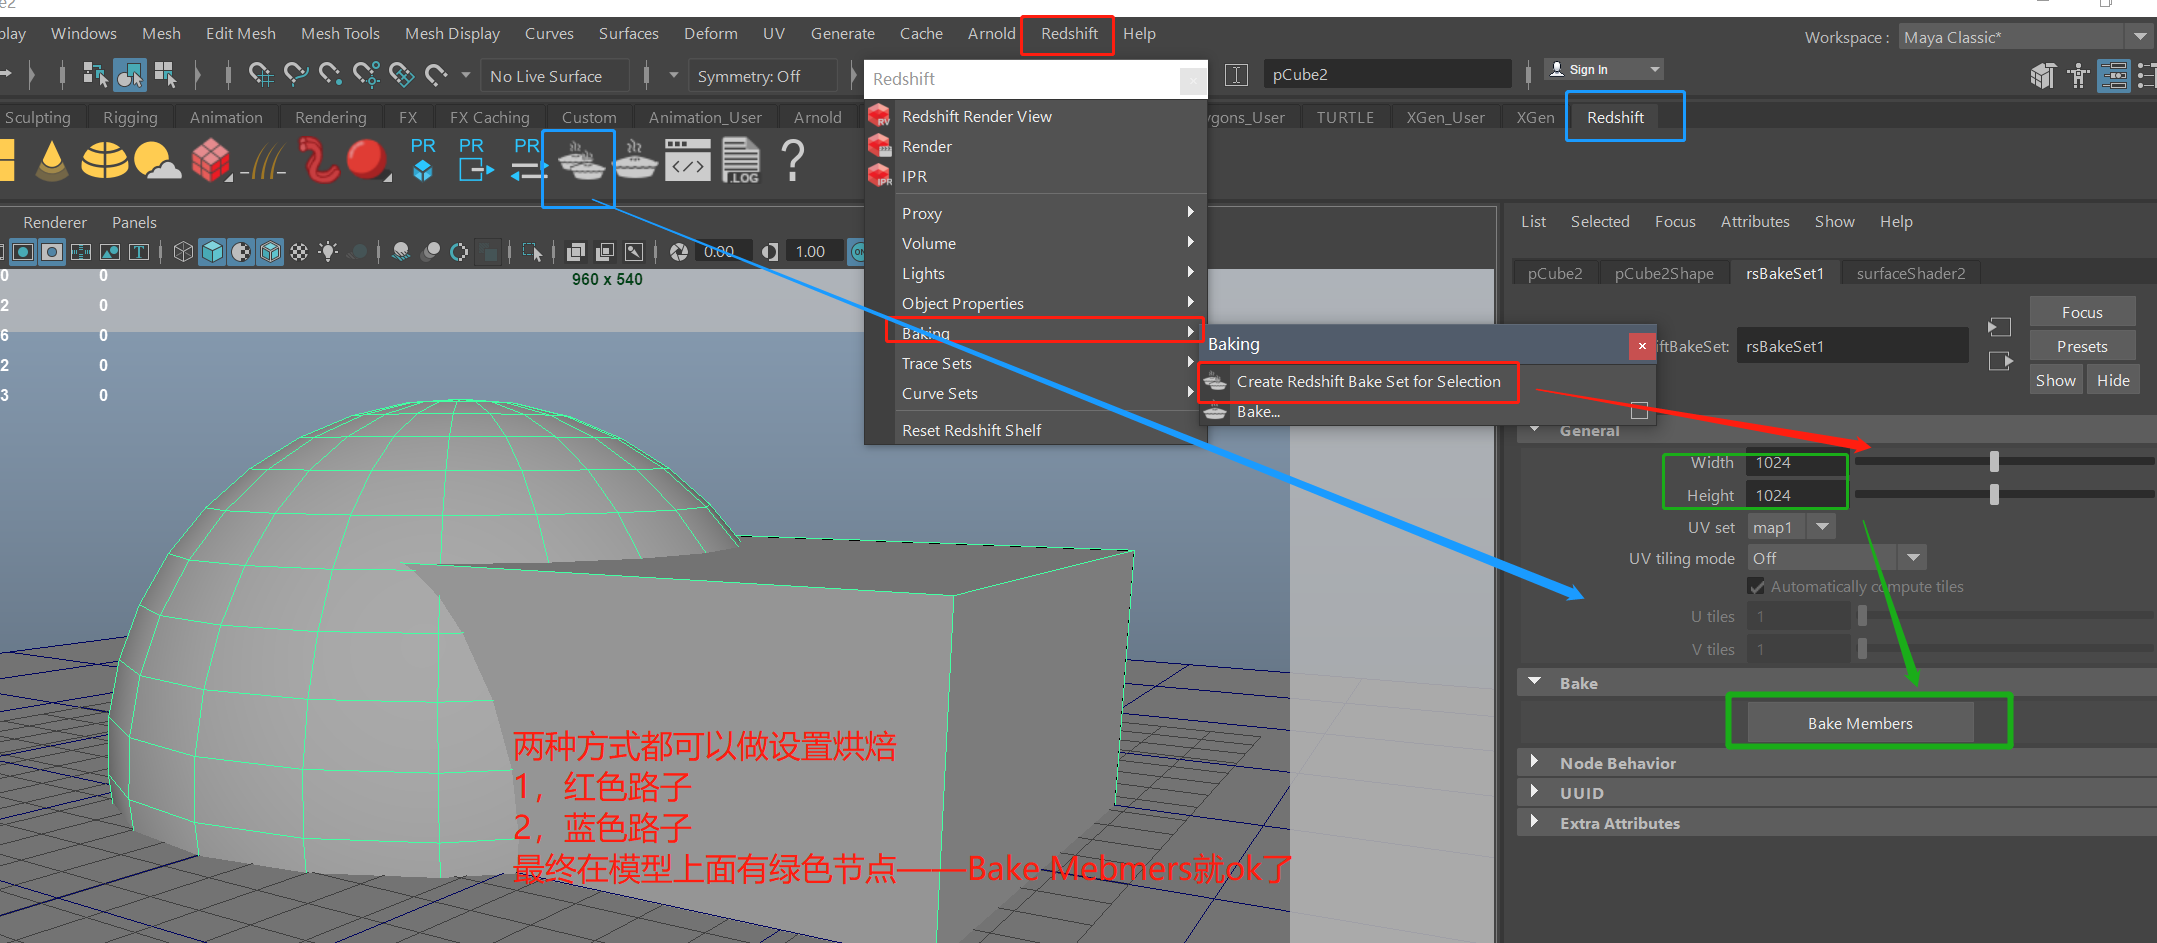Image resolution: width=2157 pixels, height=943 pixels.
Task: Expand the UUID section
Action: pyautogui.click(x=1535, y=792)
